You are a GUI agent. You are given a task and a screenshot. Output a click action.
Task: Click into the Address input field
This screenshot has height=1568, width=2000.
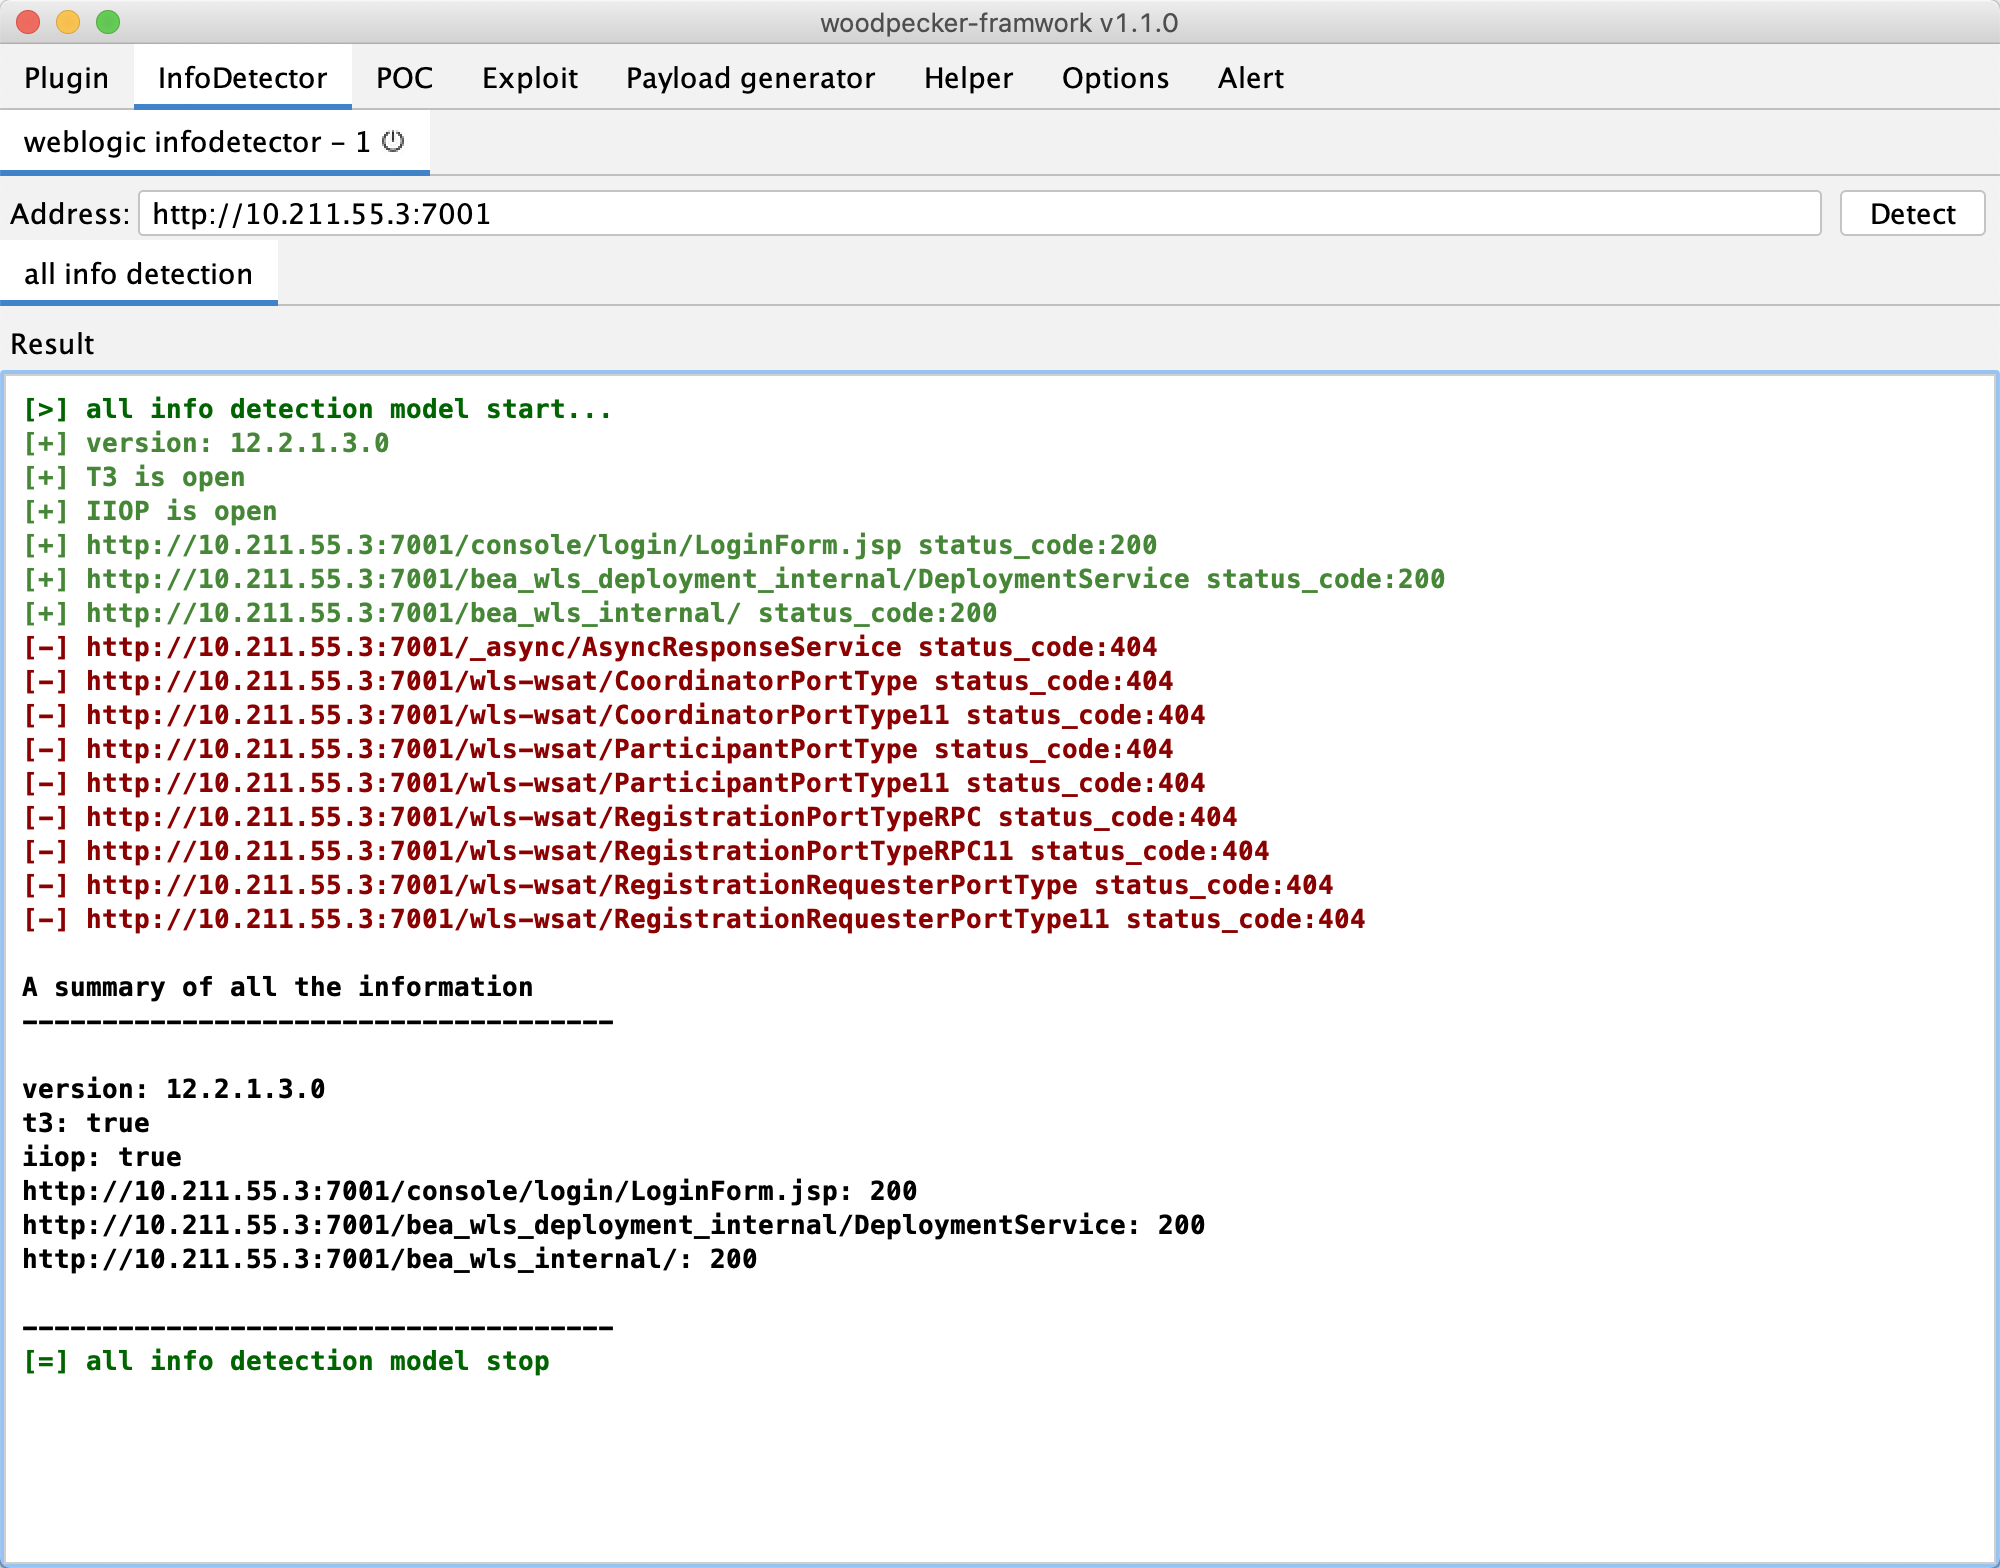(978, 214)
